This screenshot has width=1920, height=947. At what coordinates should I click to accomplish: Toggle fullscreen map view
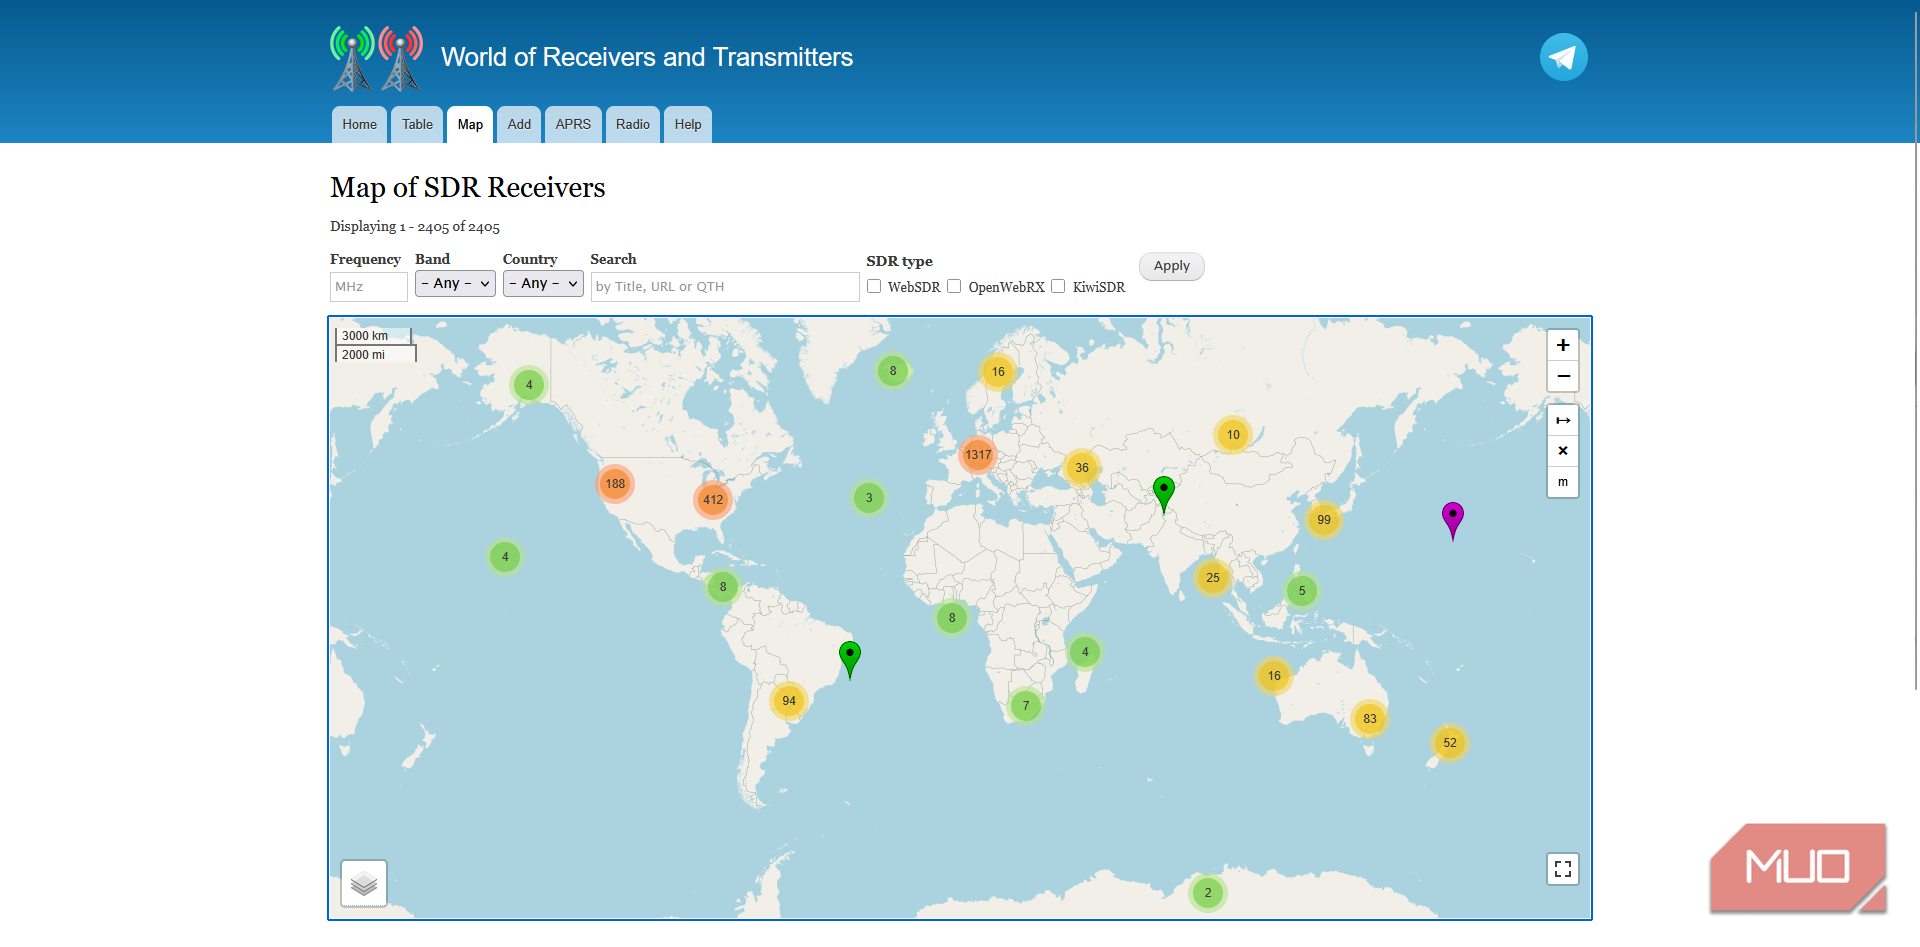click(x=1563, y=869)
